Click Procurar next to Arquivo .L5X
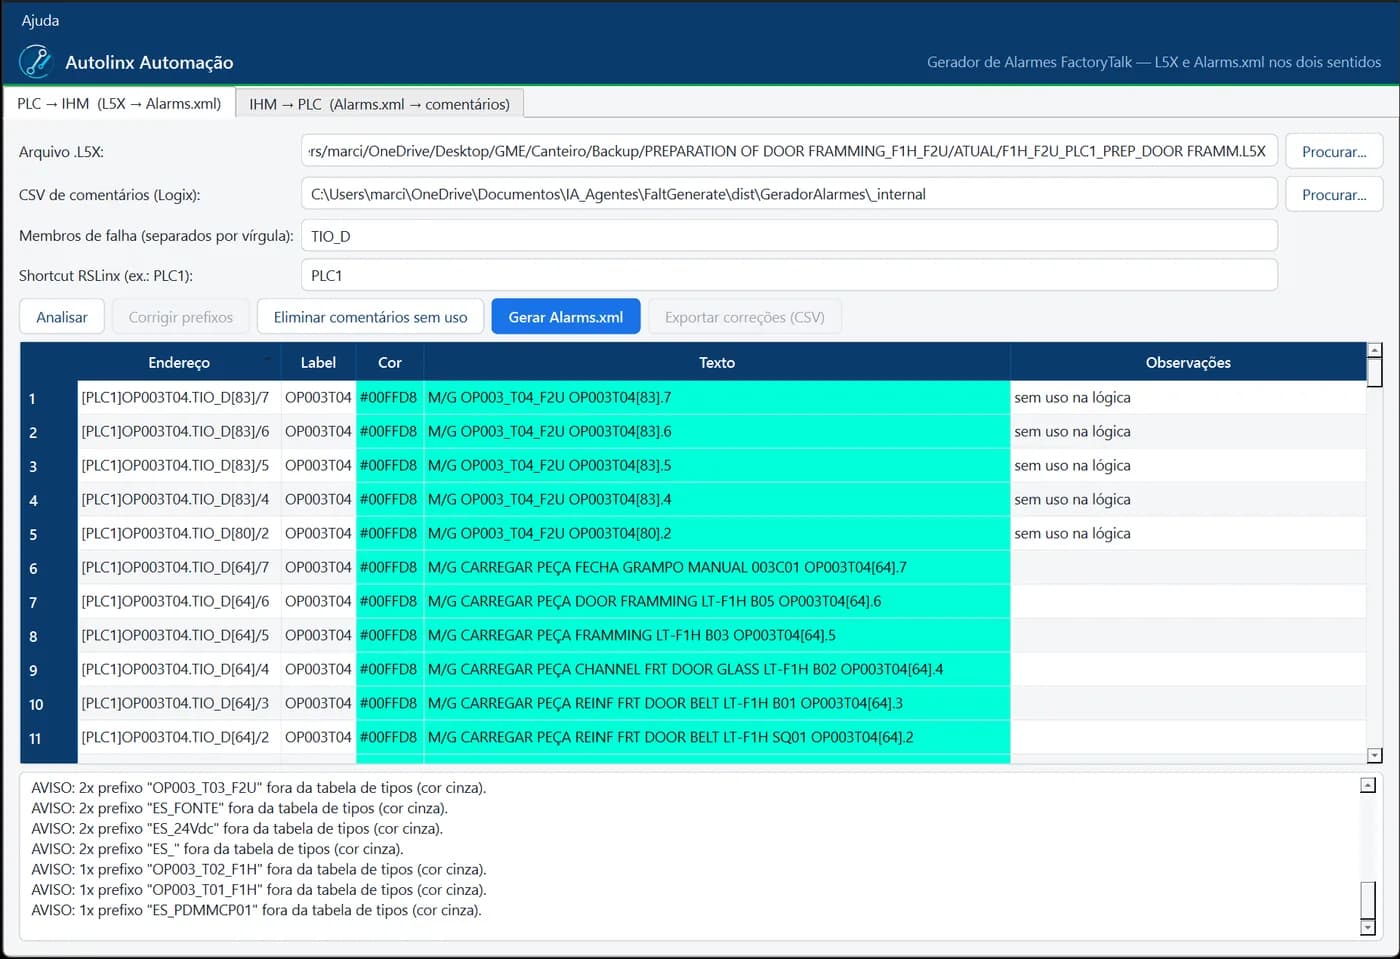The height and width of the screenshot is (959, 1400). 1334,152
